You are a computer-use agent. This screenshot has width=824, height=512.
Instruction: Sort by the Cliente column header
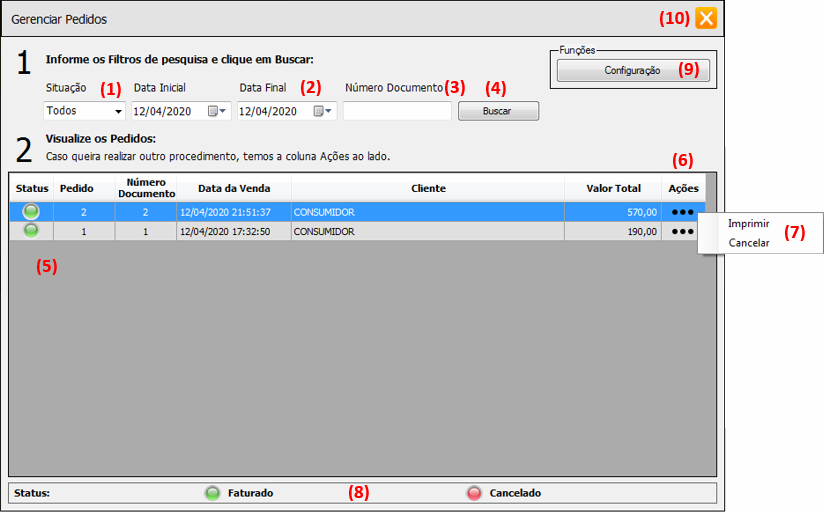[428, 188]
